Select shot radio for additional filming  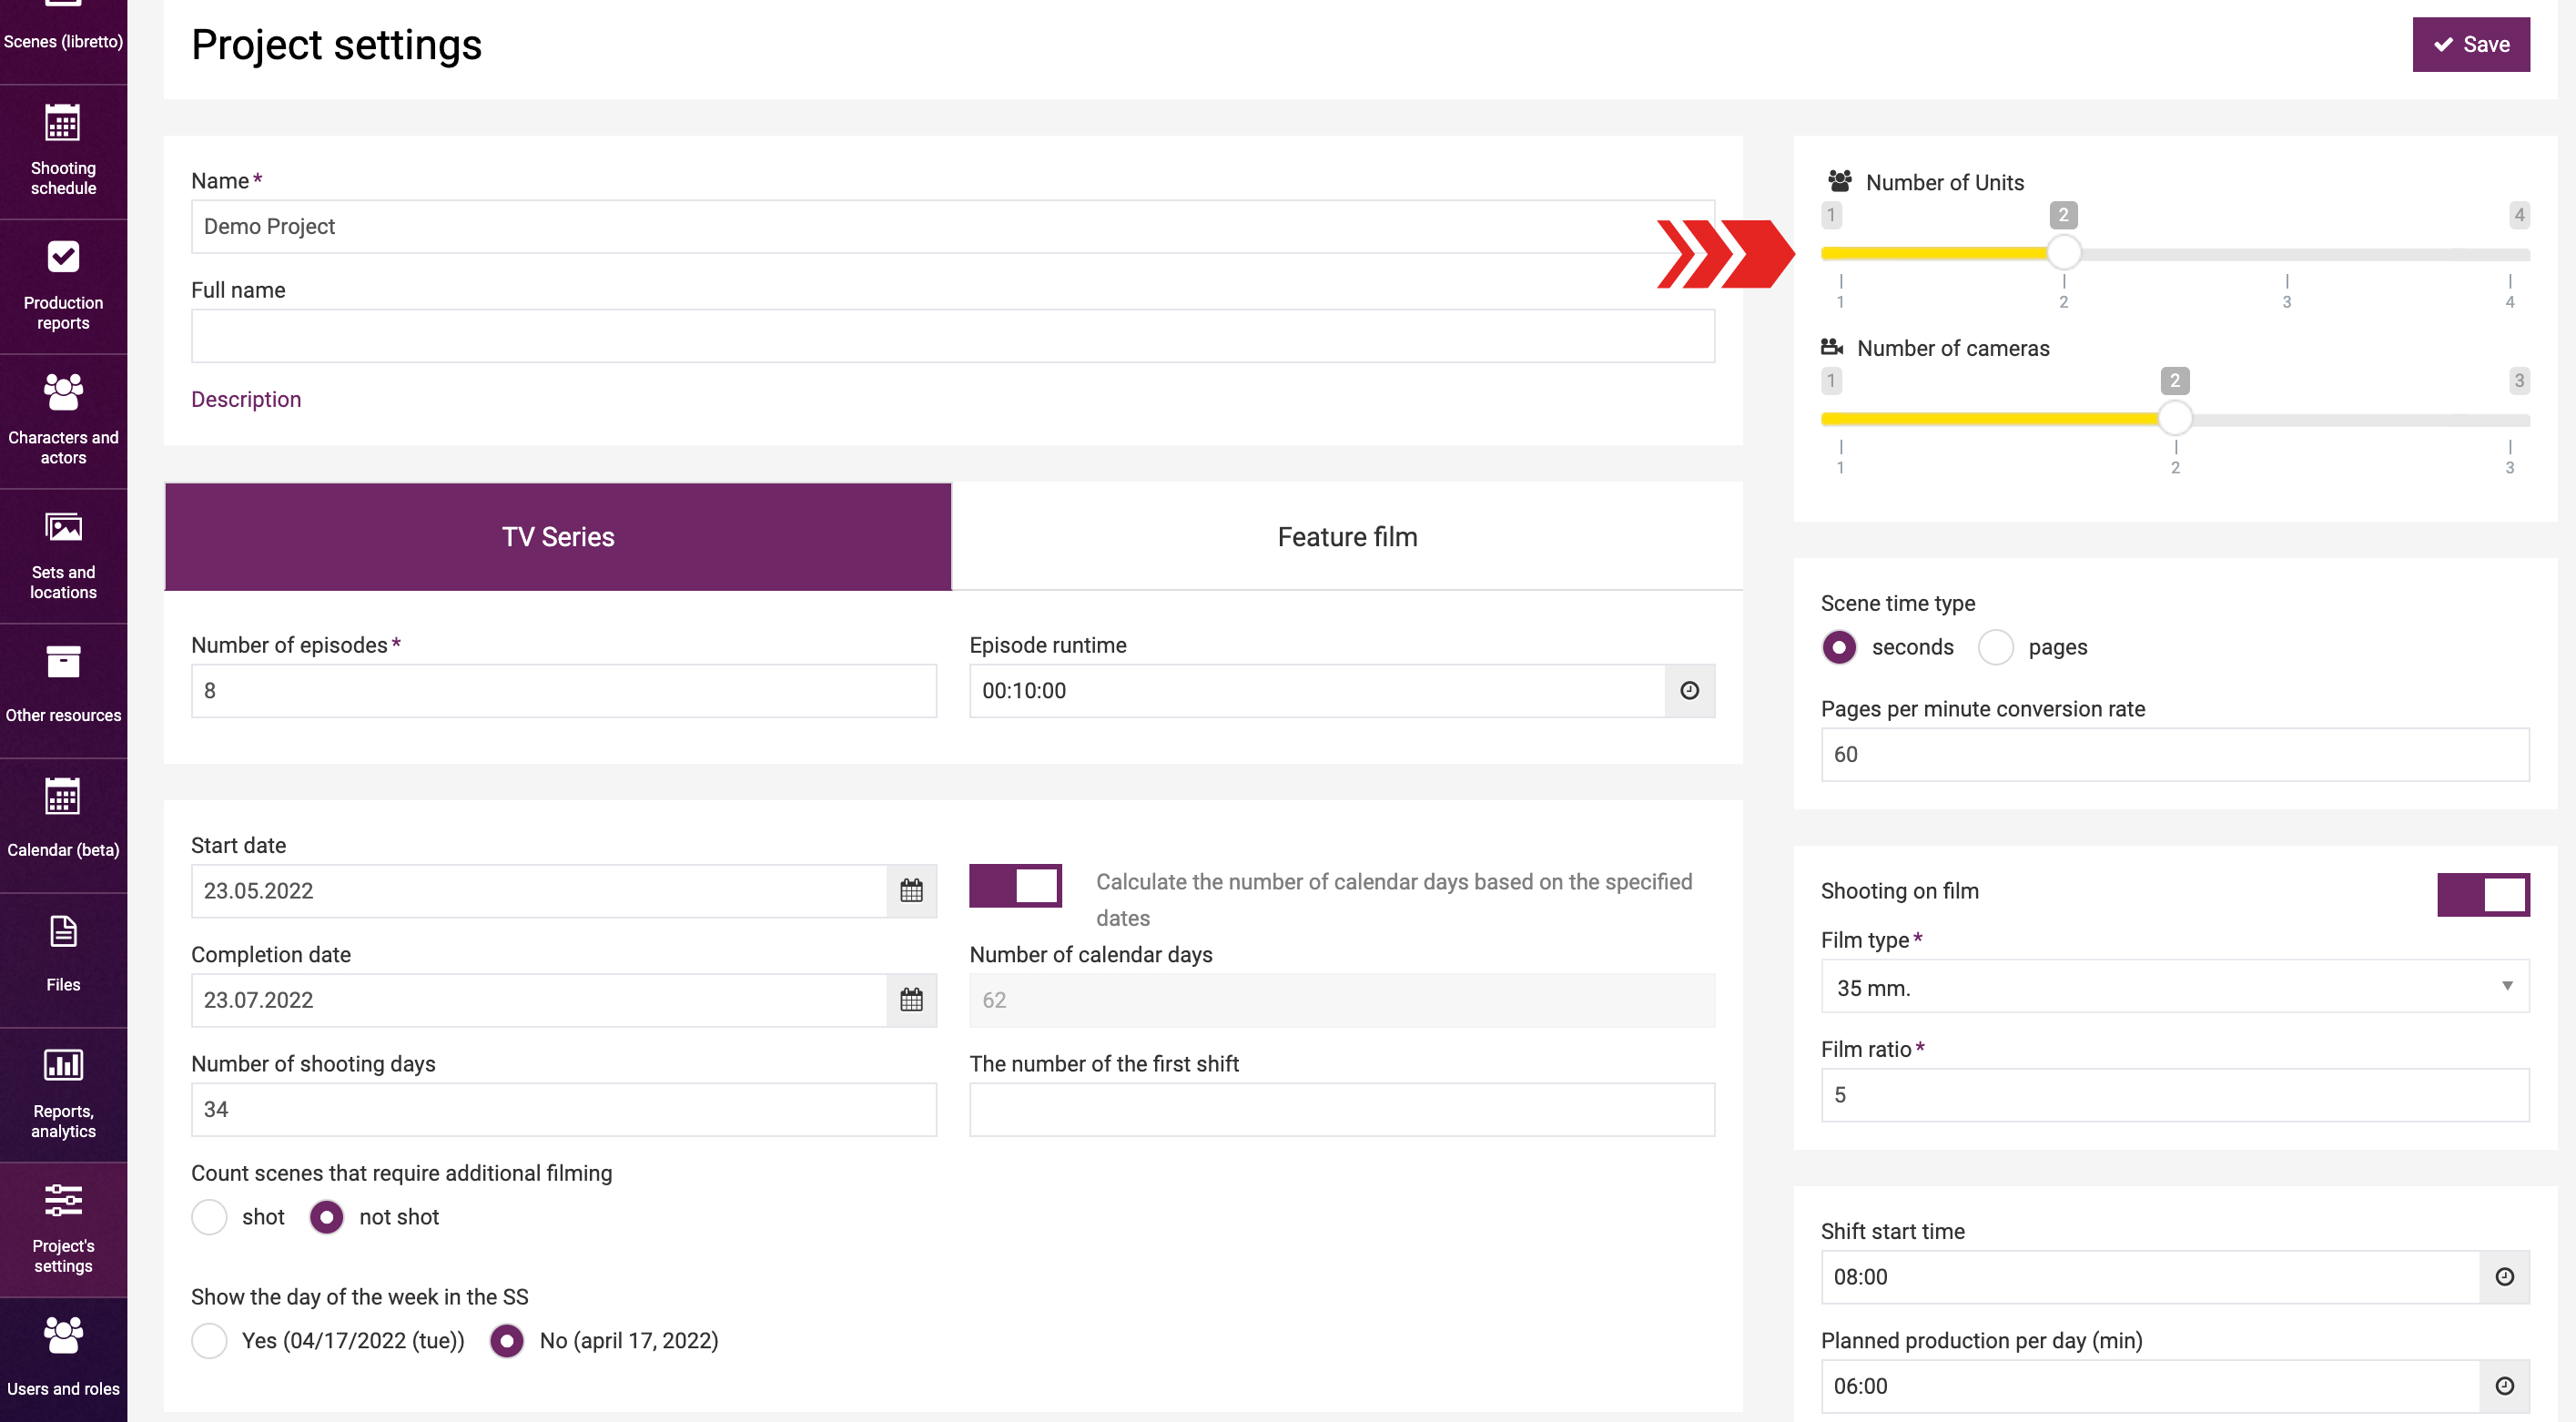tap(209, 1217)
